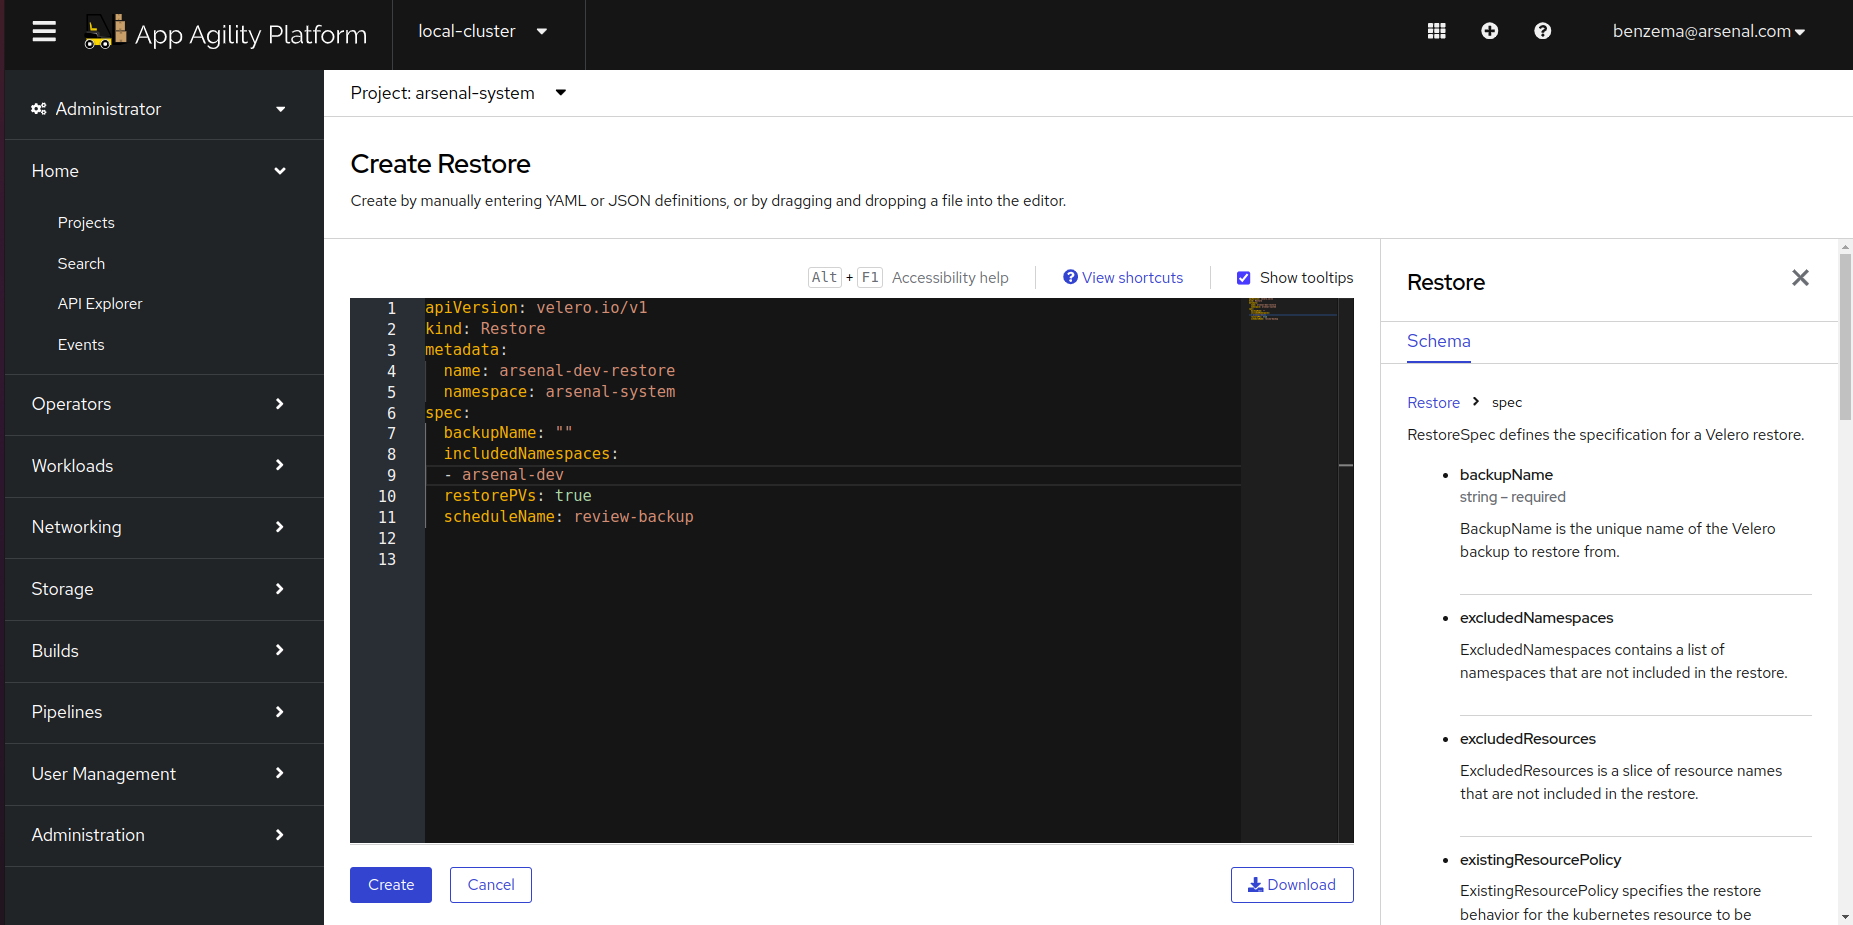Go to API Explorer in sidebar

click(x=100, y=304)
